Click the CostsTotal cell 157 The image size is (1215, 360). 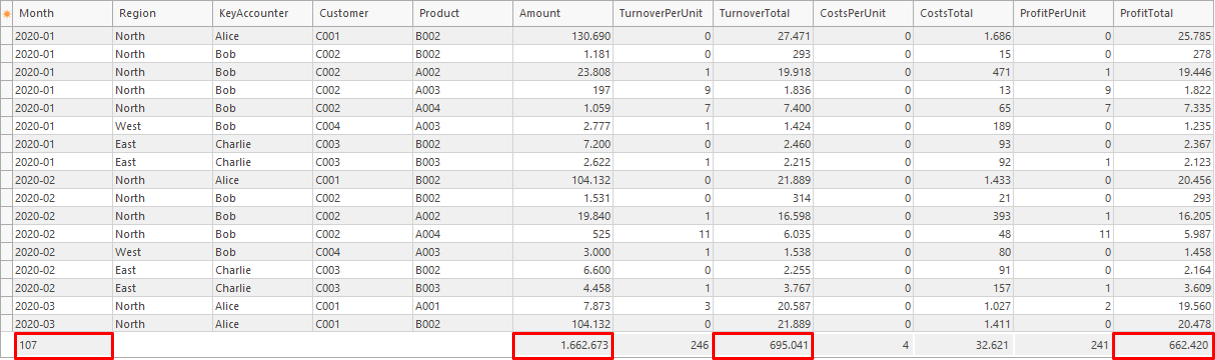click(x=962, y=287)
